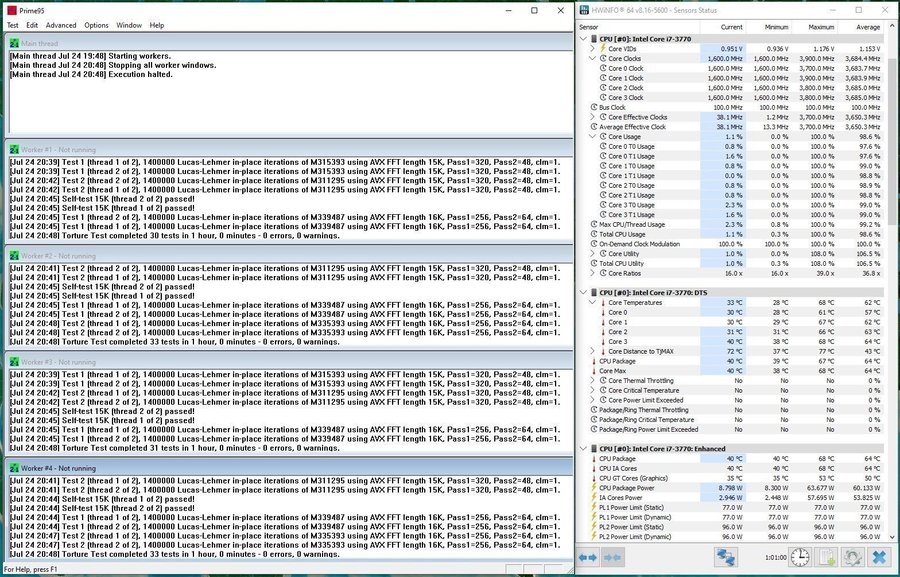The height and width of the screenshot is (577, 900).
Task: Select the Total CPU Usage row
Action: (x=732, y=234)
